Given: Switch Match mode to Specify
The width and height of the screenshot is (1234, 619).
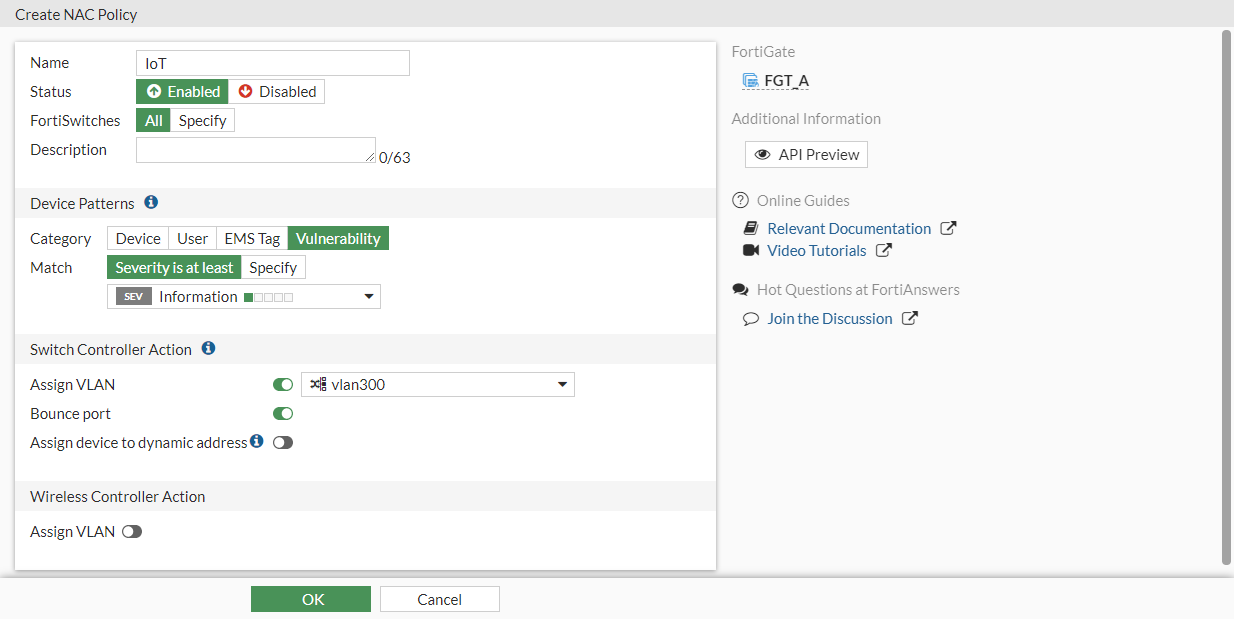Looking at the screenshot, I should [272, 267].
